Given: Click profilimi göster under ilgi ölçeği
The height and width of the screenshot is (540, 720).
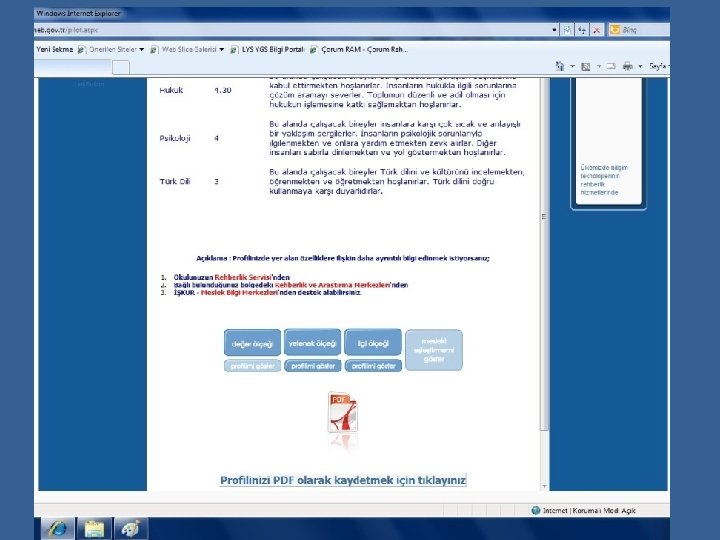Looking at the screenshot, I should click(x=373, y=366).
